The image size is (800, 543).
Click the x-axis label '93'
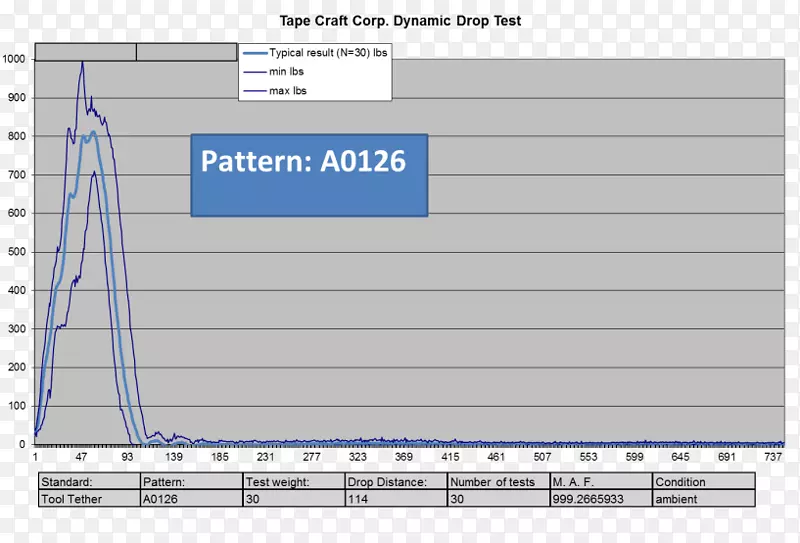[x=127, y=457]
